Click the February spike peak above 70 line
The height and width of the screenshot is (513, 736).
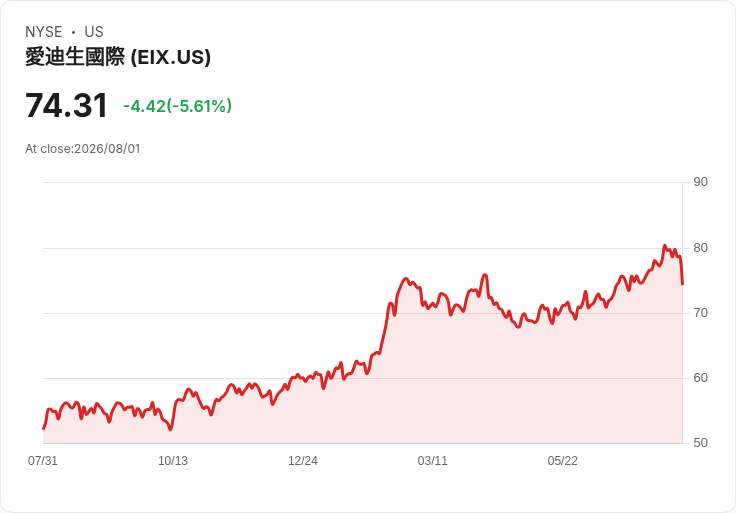(406, 279)
